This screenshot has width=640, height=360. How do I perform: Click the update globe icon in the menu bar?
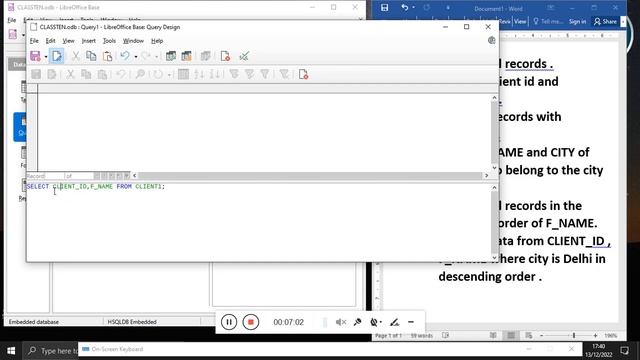click(492, 40)
